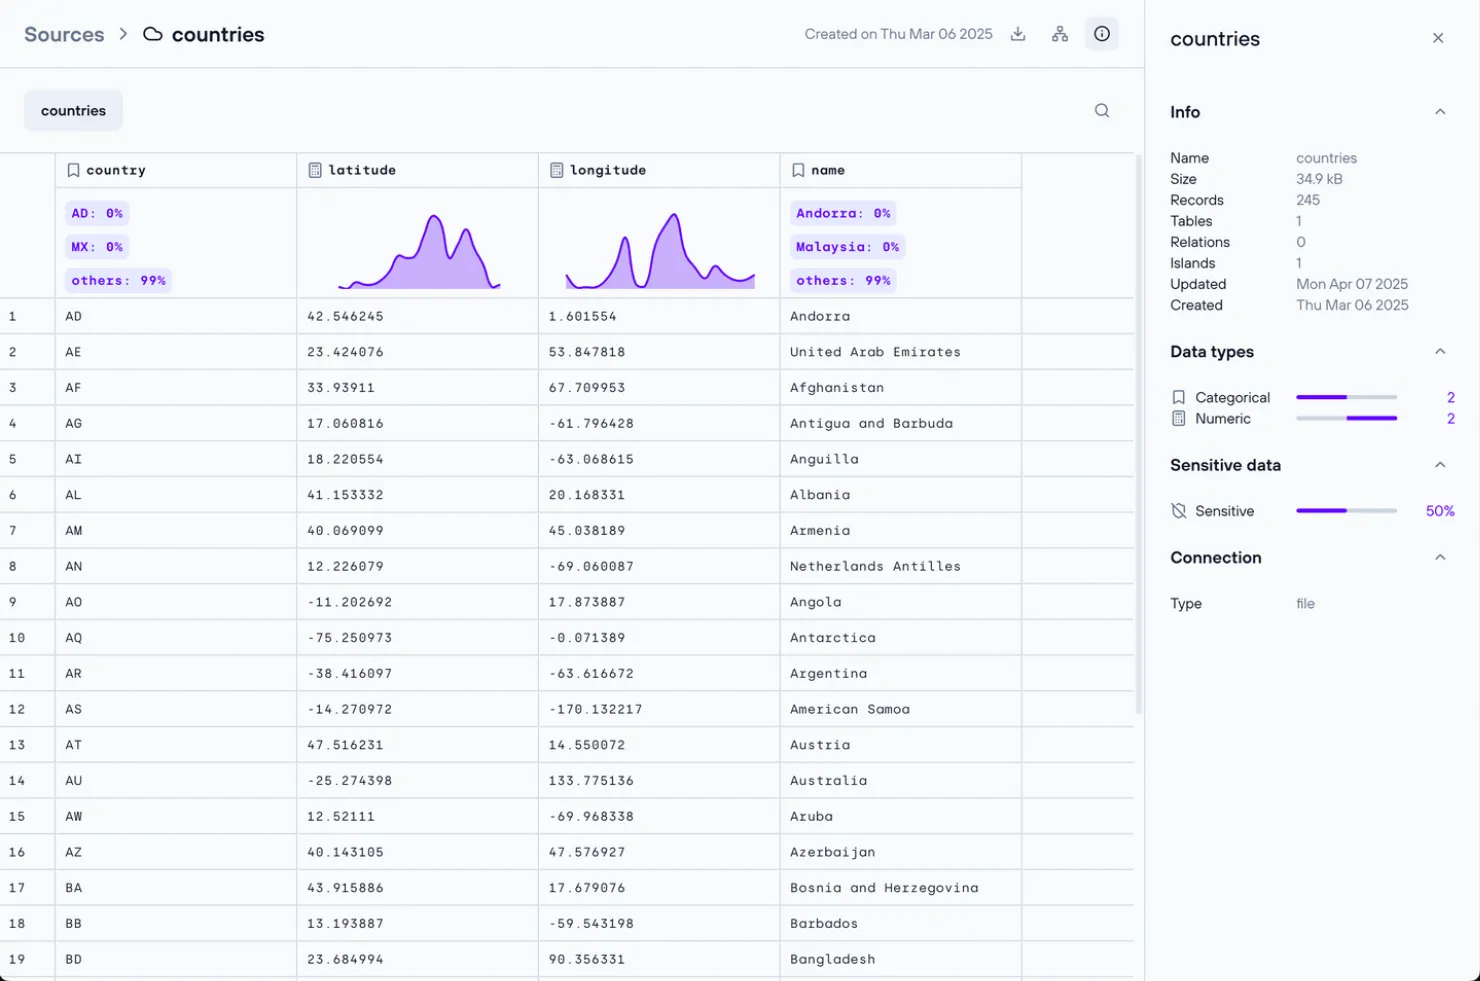Click the download icon in header
Screen dimensions: 1480x981
tap(1018, 34)
